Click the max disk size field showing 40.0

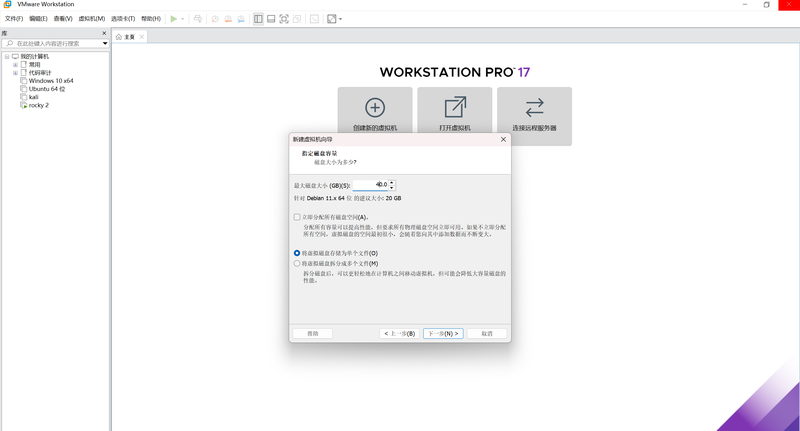tap(371, 185)
